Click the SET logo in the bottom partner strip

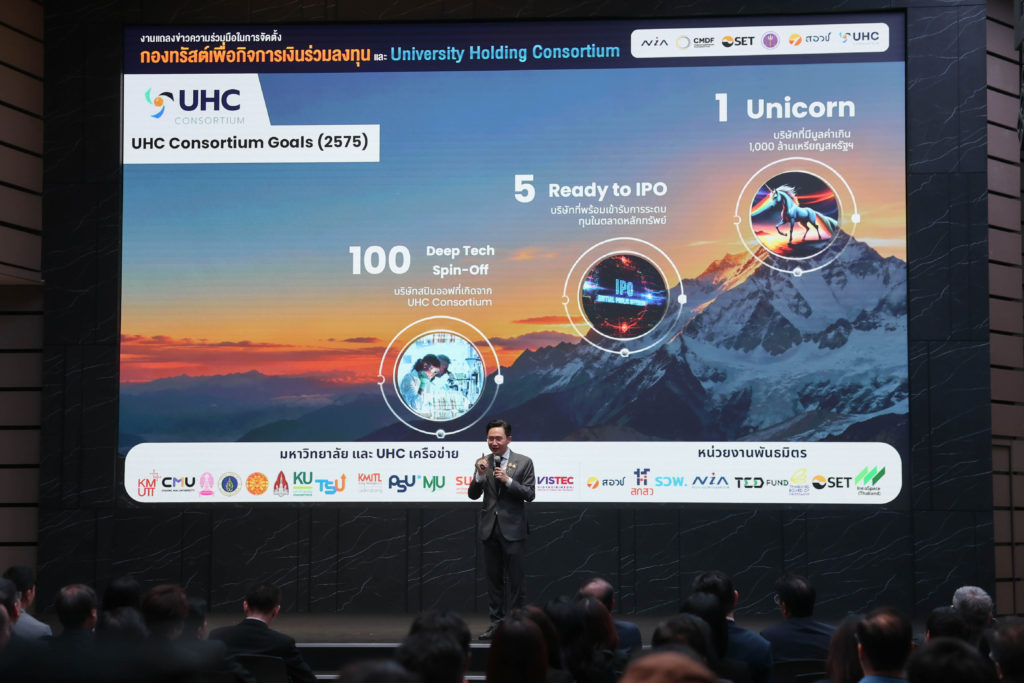pyautogui.click(x=831, y=482)
